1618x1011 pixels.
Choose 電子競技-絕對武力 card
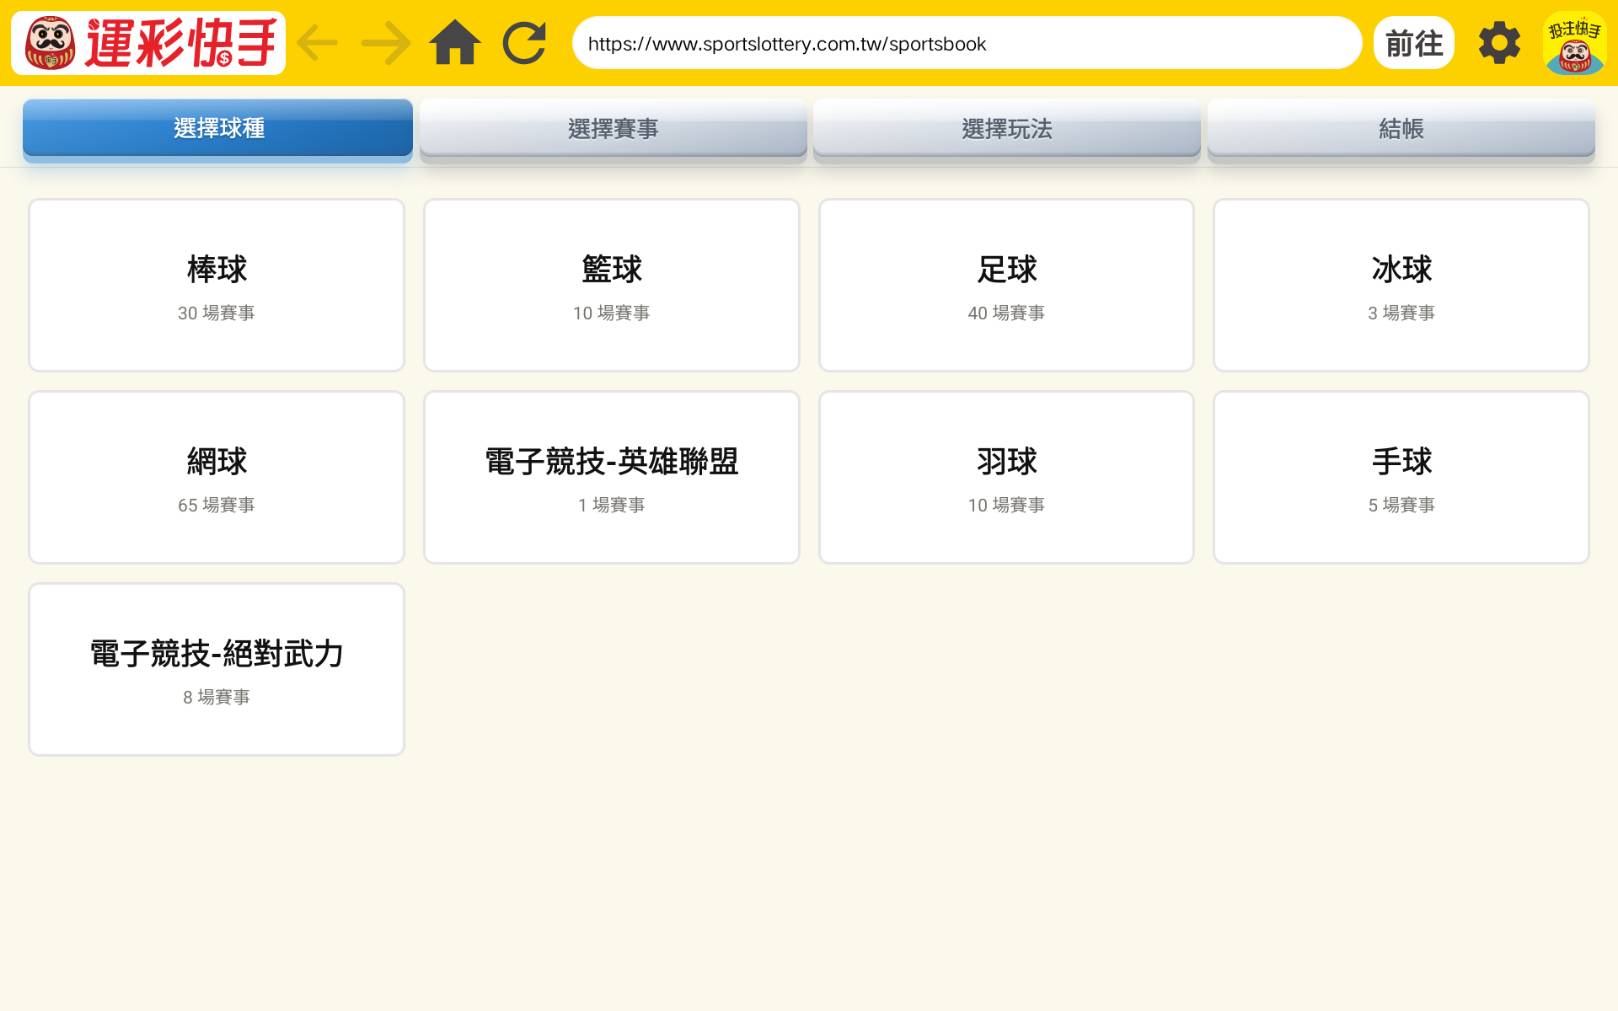[217, 669]
